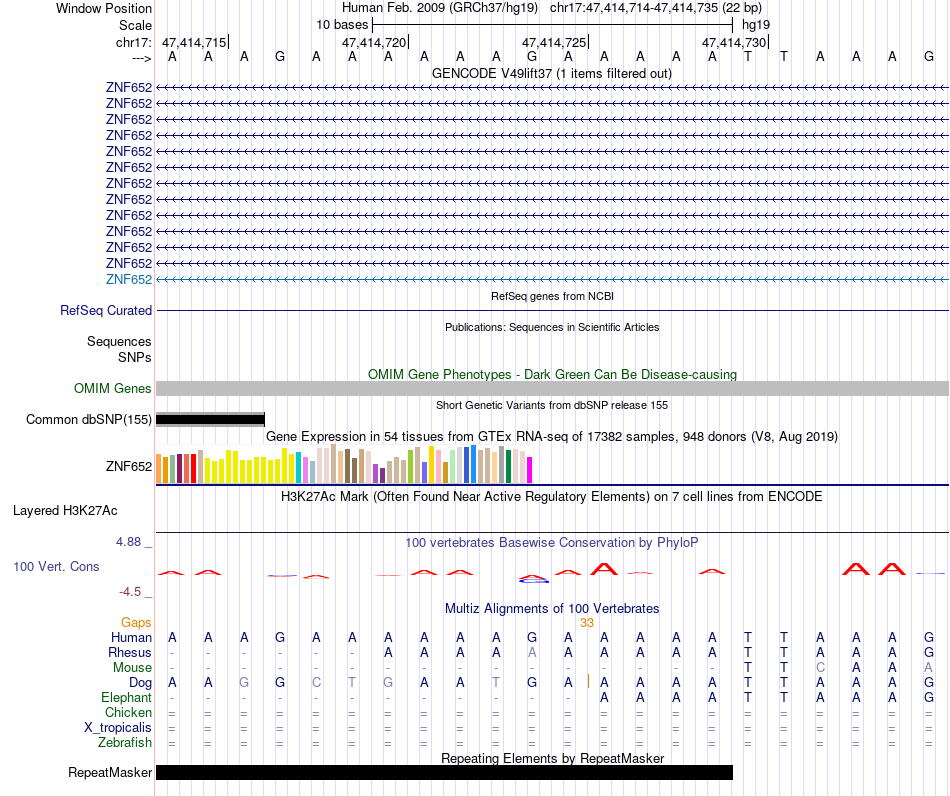This screenshot has width=950, height=796.
Task: Open 100 vertebrates Basewise Conservation by PhyloP title
Action: click(x=552, y=542)
